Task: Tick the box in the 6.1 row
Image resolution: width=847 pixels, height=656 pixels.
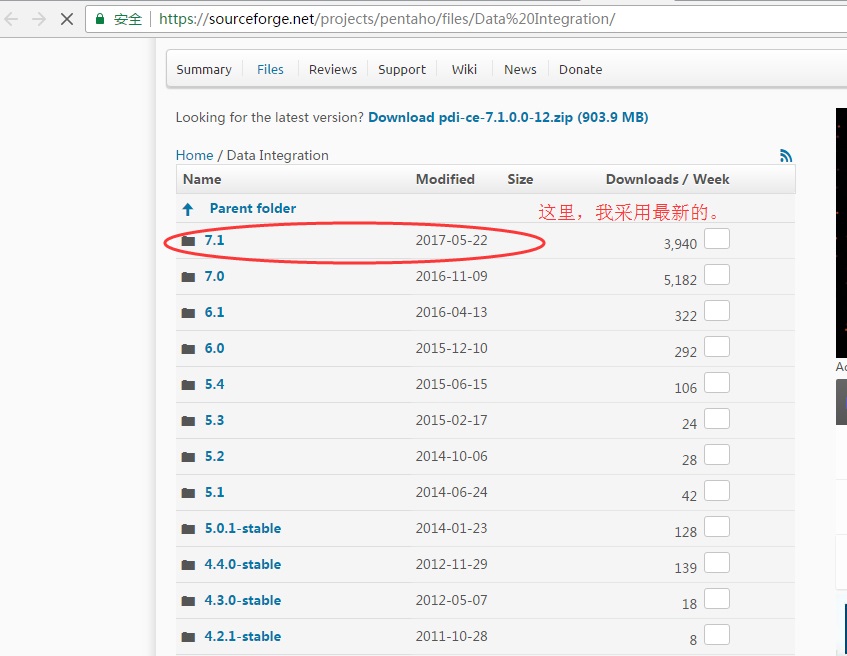Action: pos(717,310)
